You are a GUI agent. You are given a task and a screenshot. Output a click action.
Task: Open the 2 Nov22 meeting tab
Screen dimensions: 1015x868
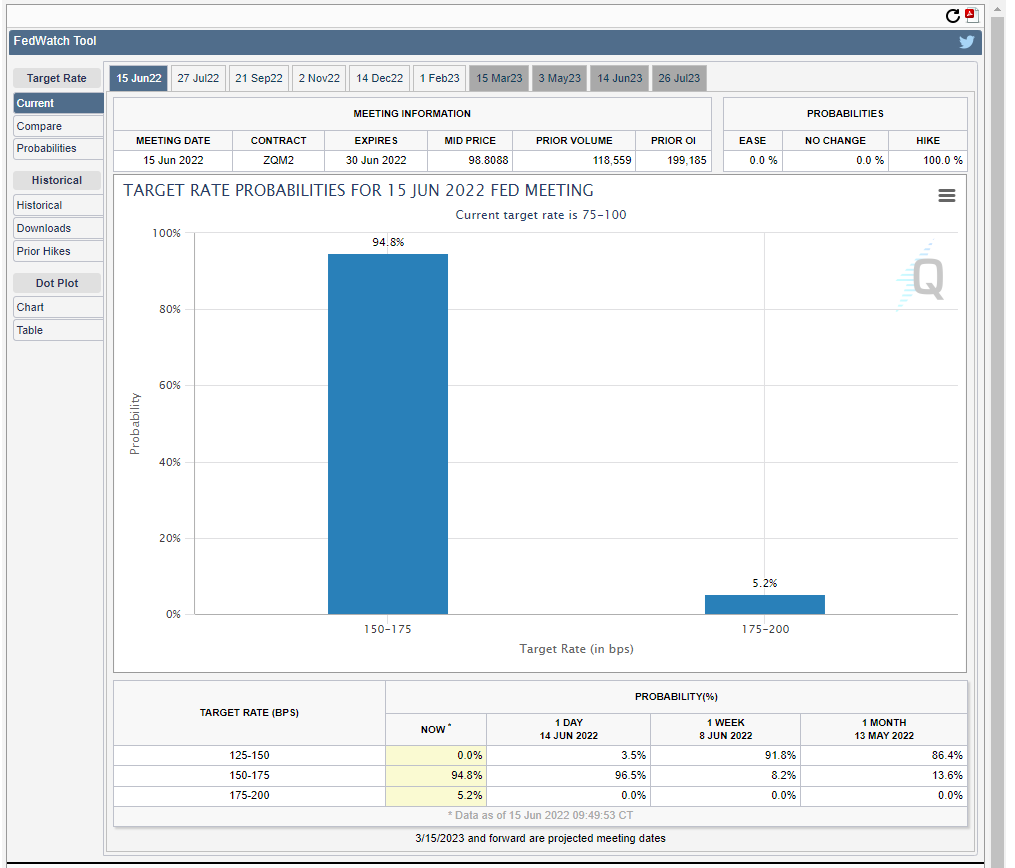(x=319, y=78)
